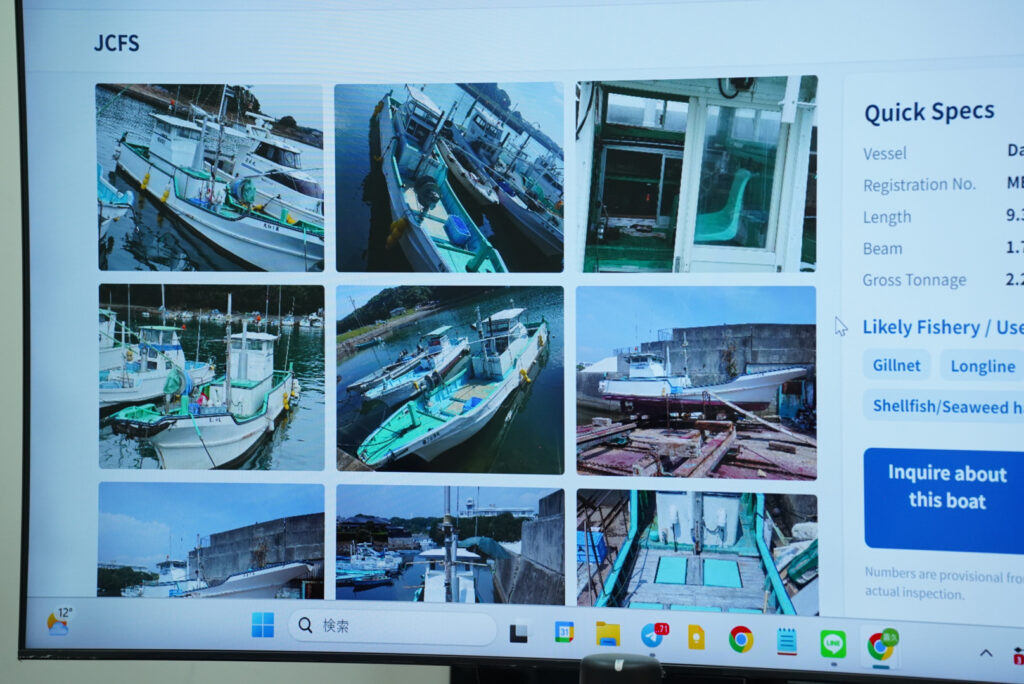
Task: Open Google Calendar taskbar icon
Action: 564,632
